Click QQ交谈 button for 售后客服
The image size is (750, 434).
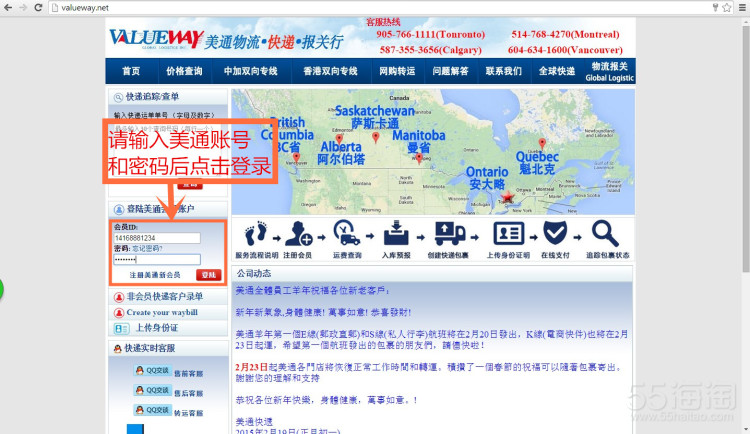(153, 390)
